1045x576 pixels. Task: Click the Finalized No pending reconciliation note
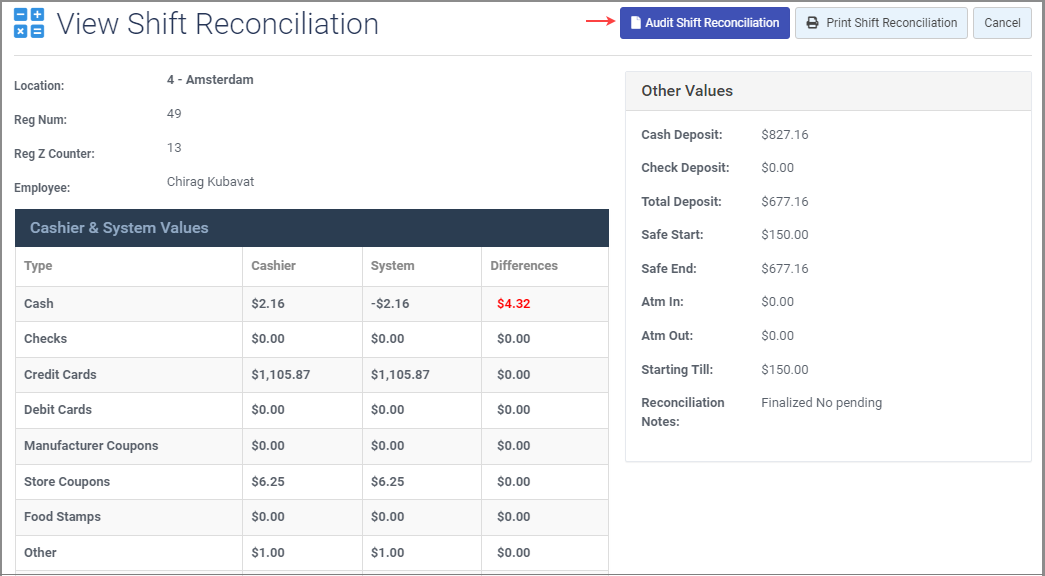(821, 403)
